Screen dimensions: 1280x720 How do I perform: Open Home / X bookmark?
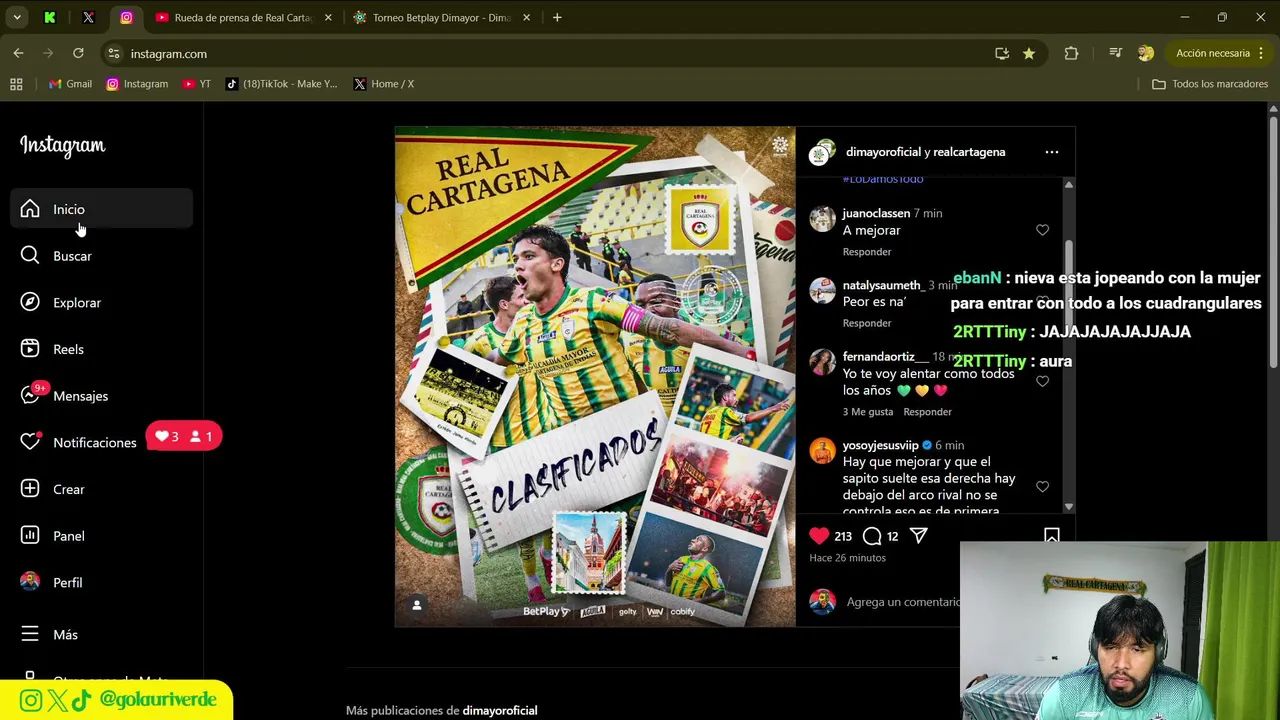pos(384,84)
